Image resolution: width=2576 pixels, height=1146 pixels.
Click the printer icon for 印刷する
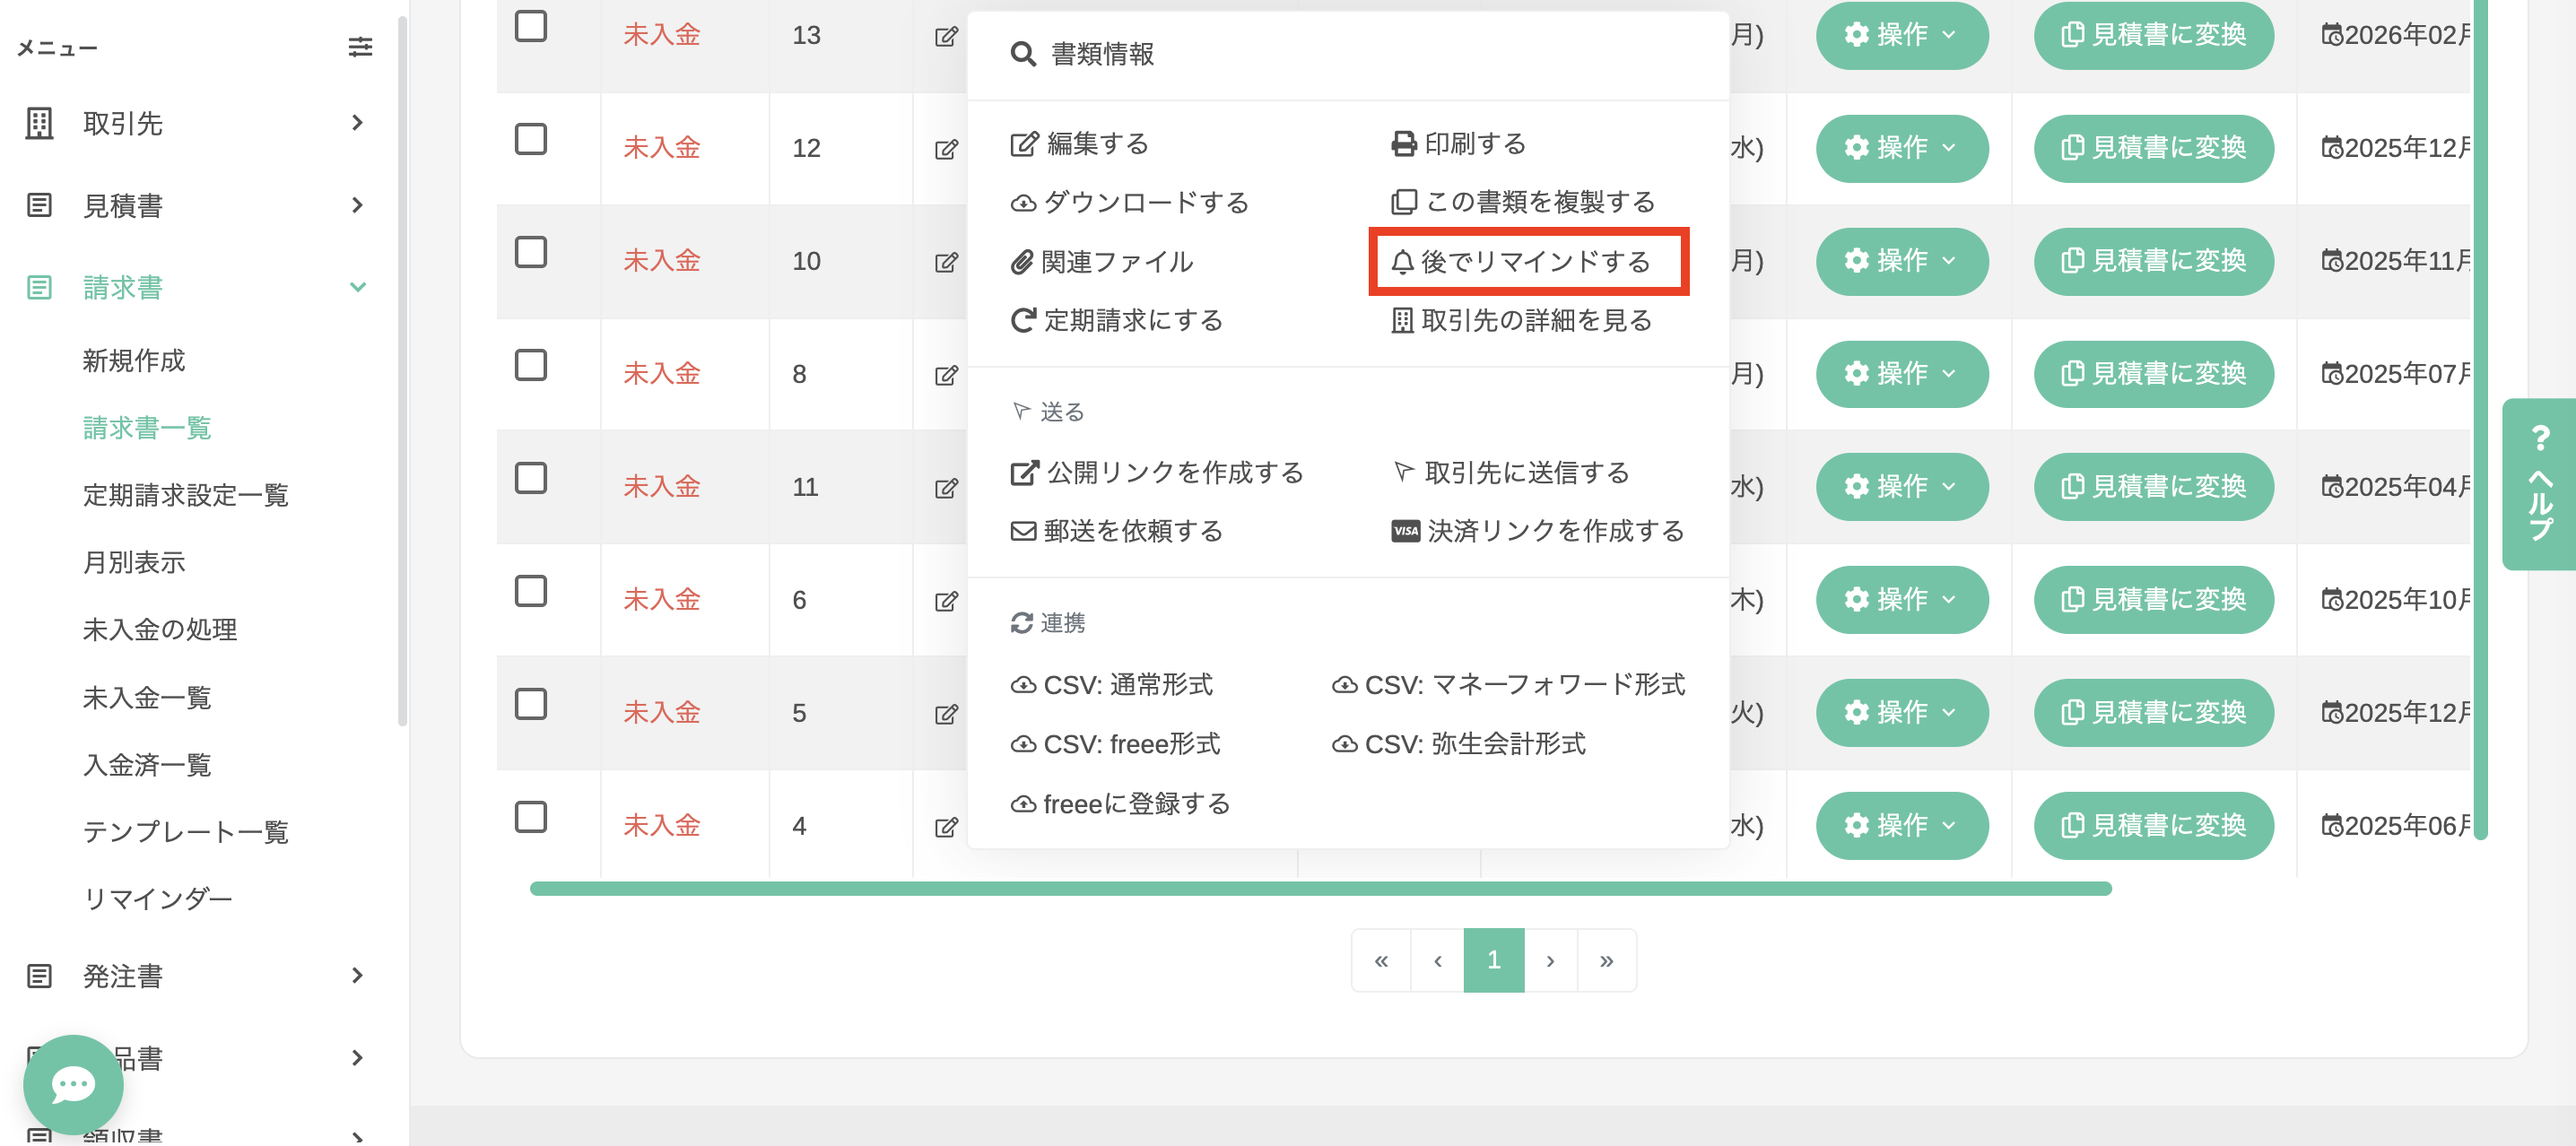click(1403, 144)
